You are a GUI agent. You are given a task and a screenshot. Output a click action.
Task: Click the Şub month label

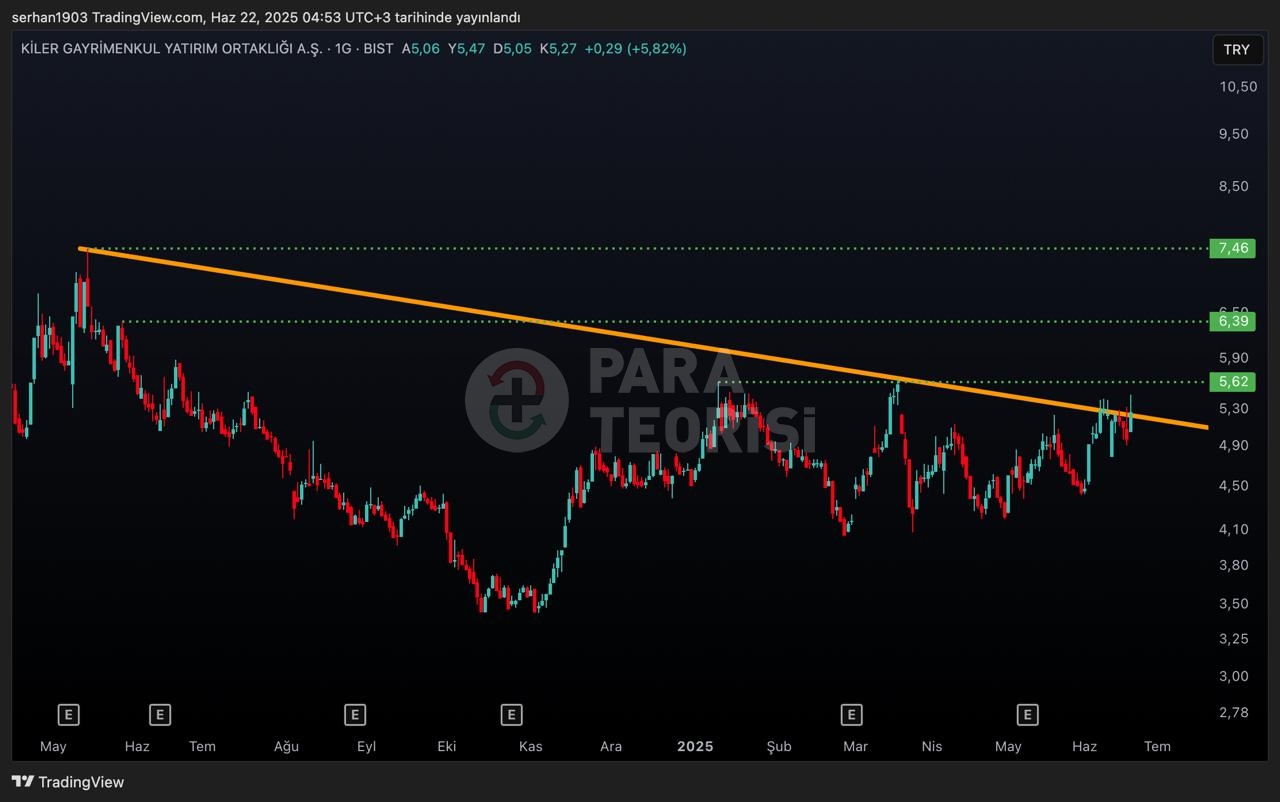pos(779,746)
